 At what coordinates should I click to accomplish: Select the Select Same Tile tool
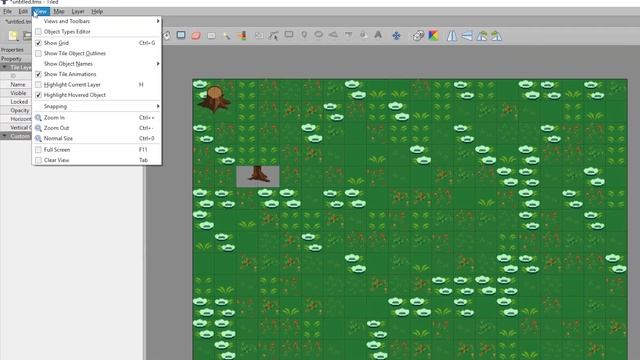click(x=242, y=36)
